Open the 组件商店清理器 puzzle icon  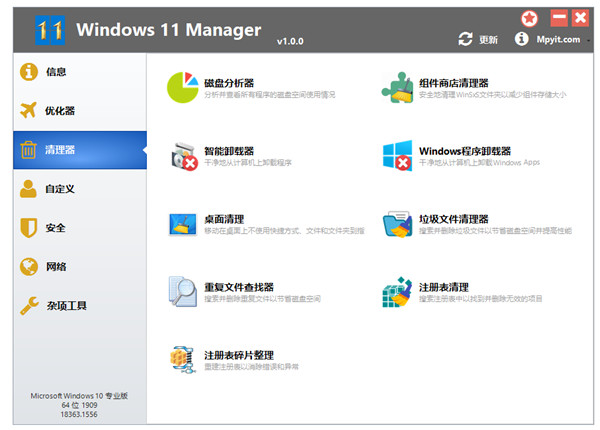click(x=398, y=87)
